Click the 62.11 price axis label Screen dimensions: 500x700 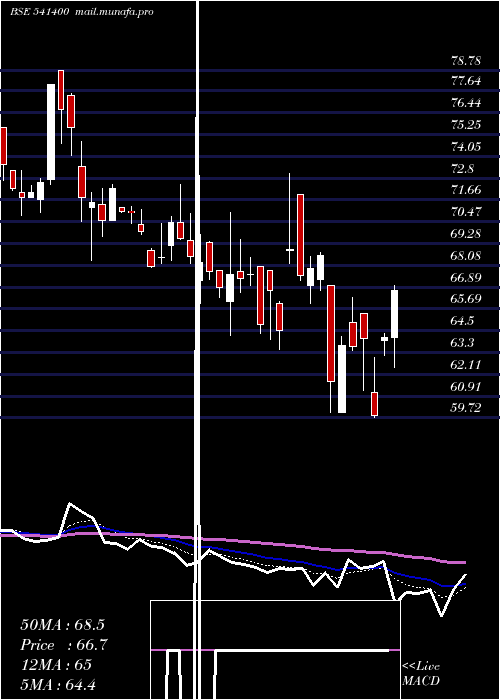coord(466,365)
